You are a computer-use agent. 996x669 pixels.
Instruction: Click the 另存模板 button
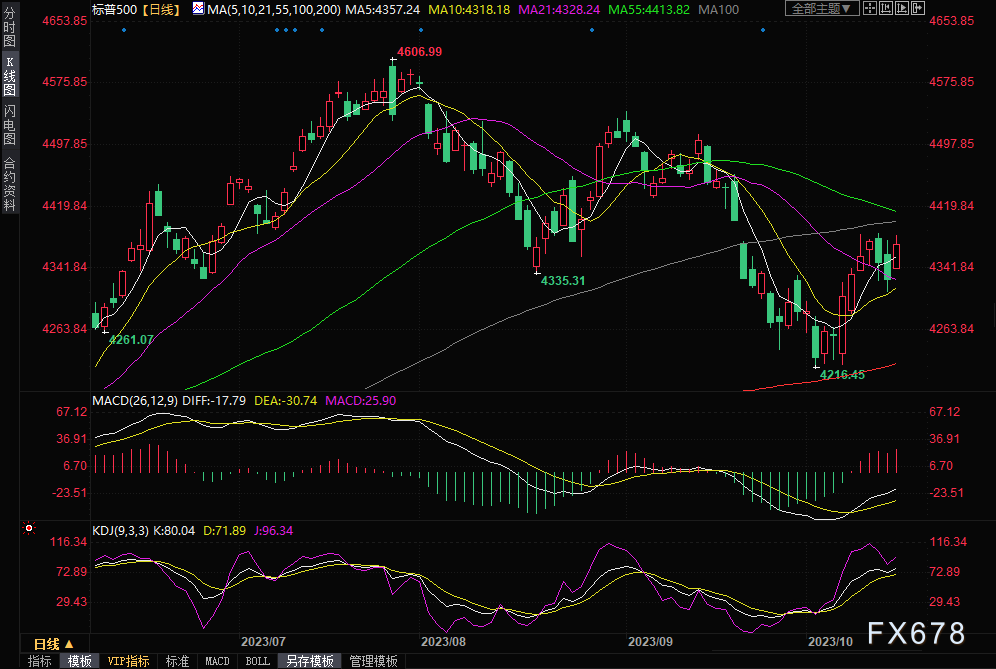click(309, 661)
